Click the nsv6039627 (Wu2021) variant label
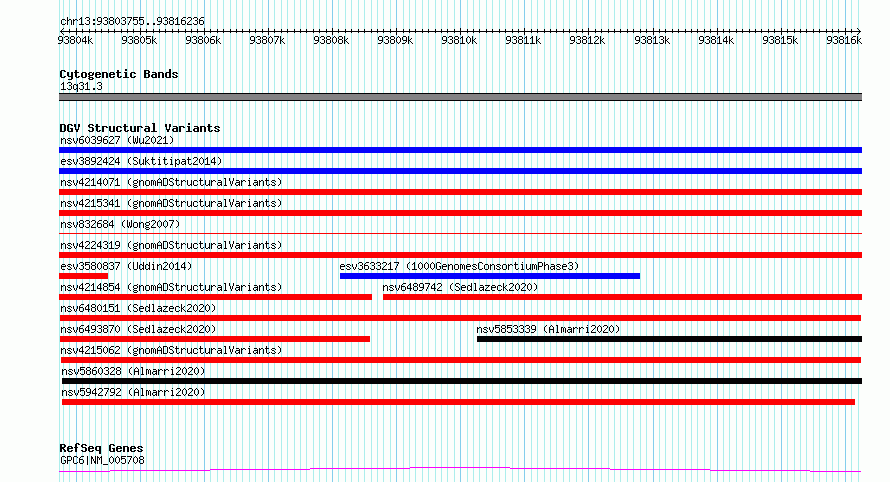This screenshot has height=482, width=890. tap(117, 140)
